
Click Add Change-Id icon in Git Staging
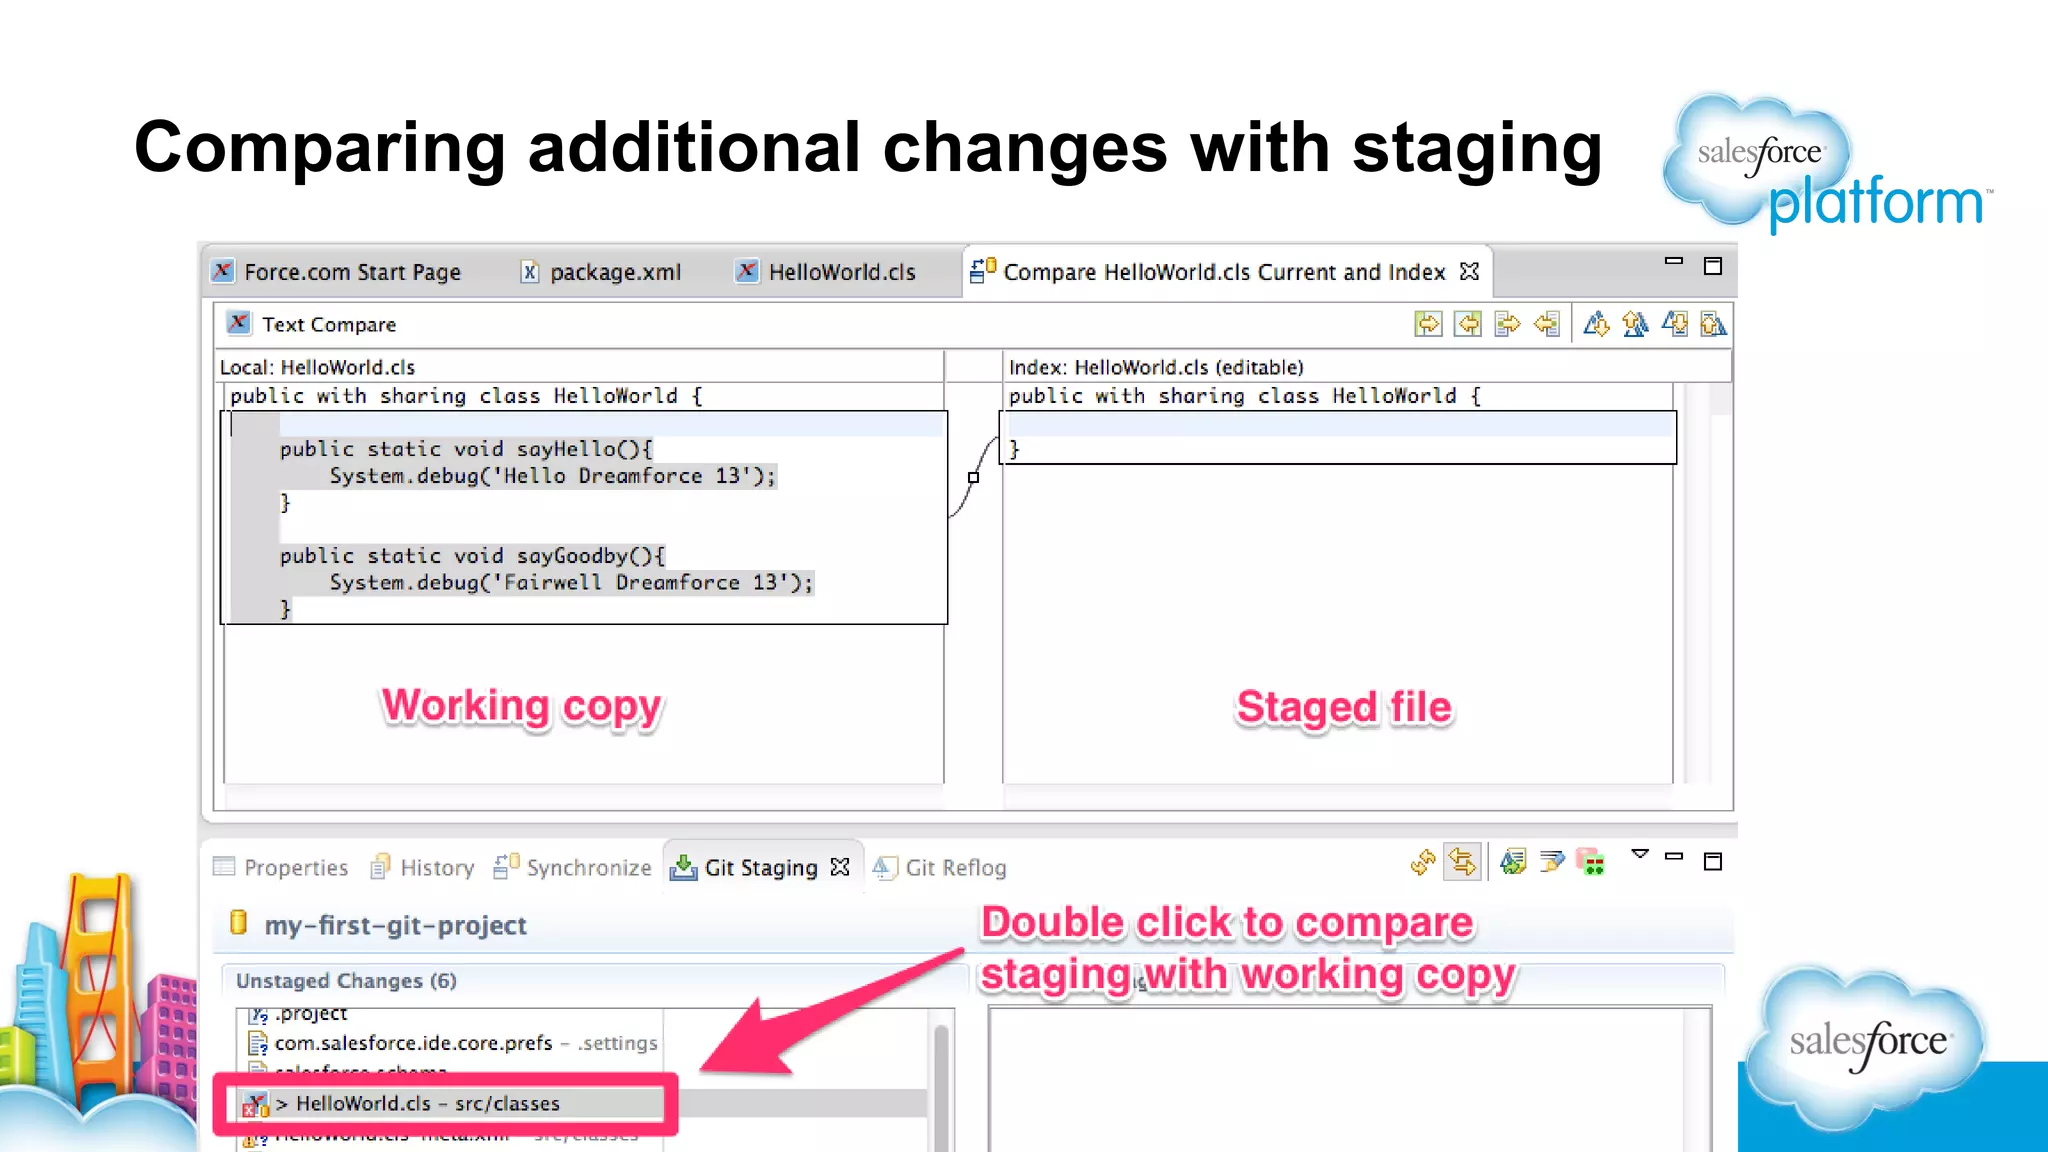point(1591,861)
